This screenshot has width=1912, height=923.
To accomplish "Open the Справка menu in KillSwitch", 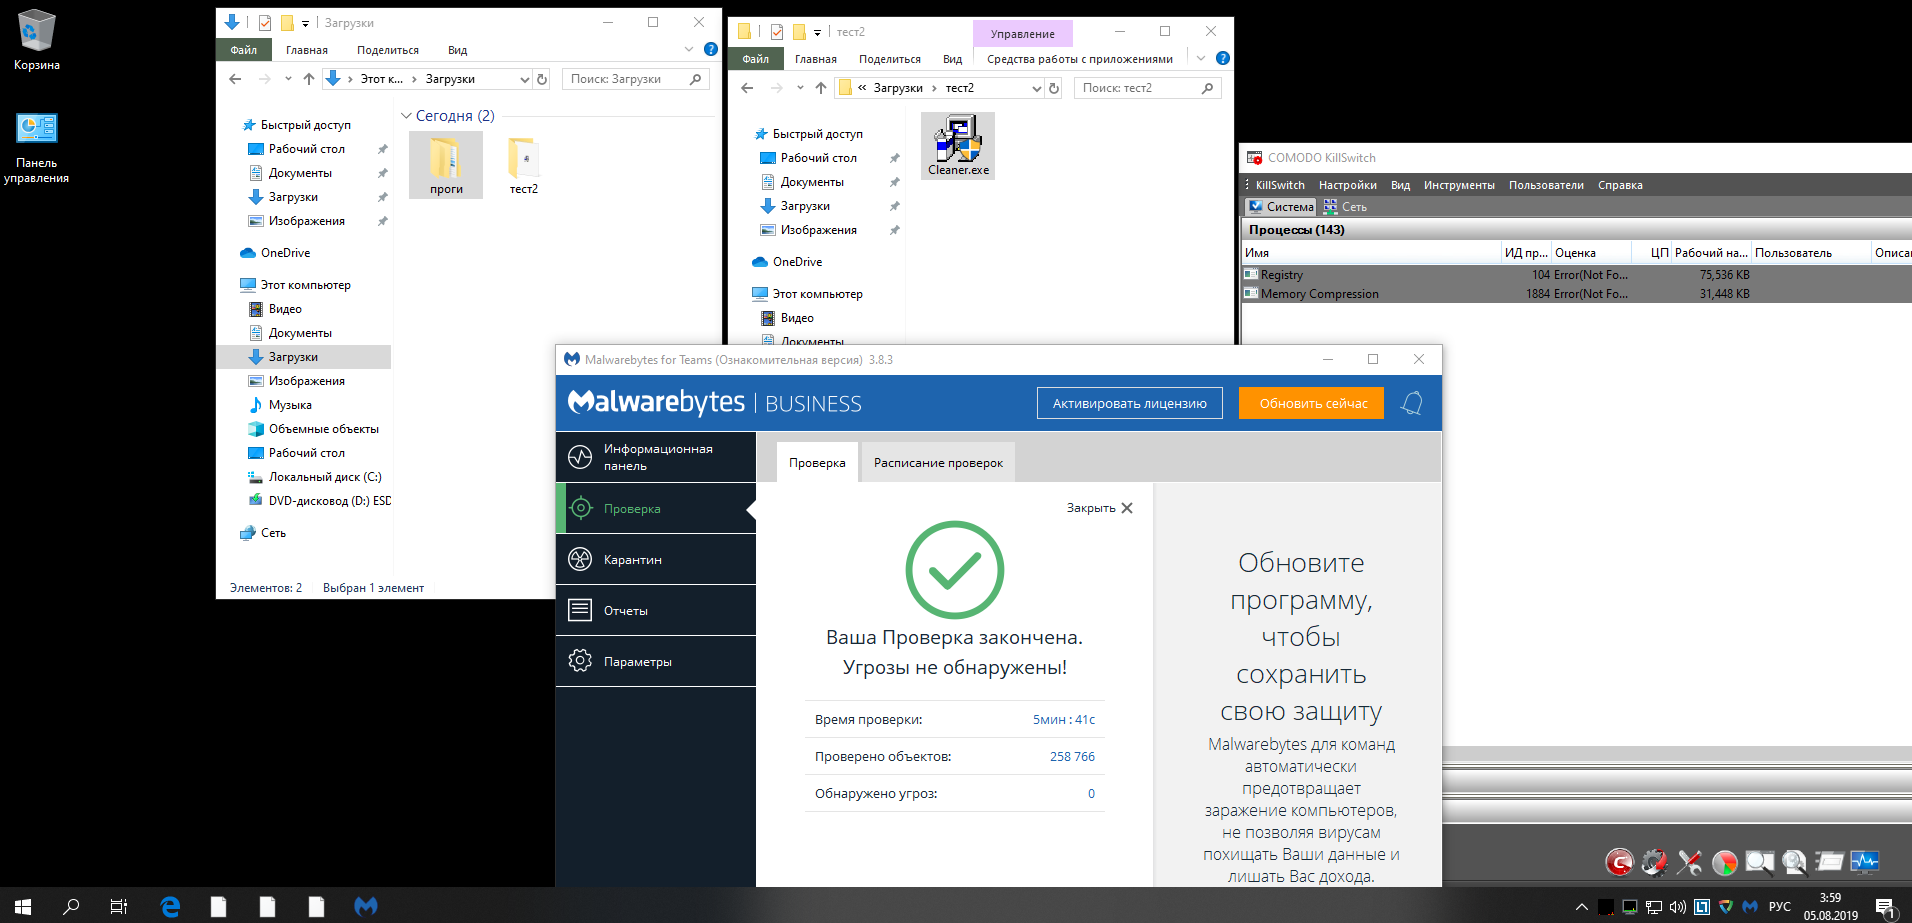I will point(1620,185).
